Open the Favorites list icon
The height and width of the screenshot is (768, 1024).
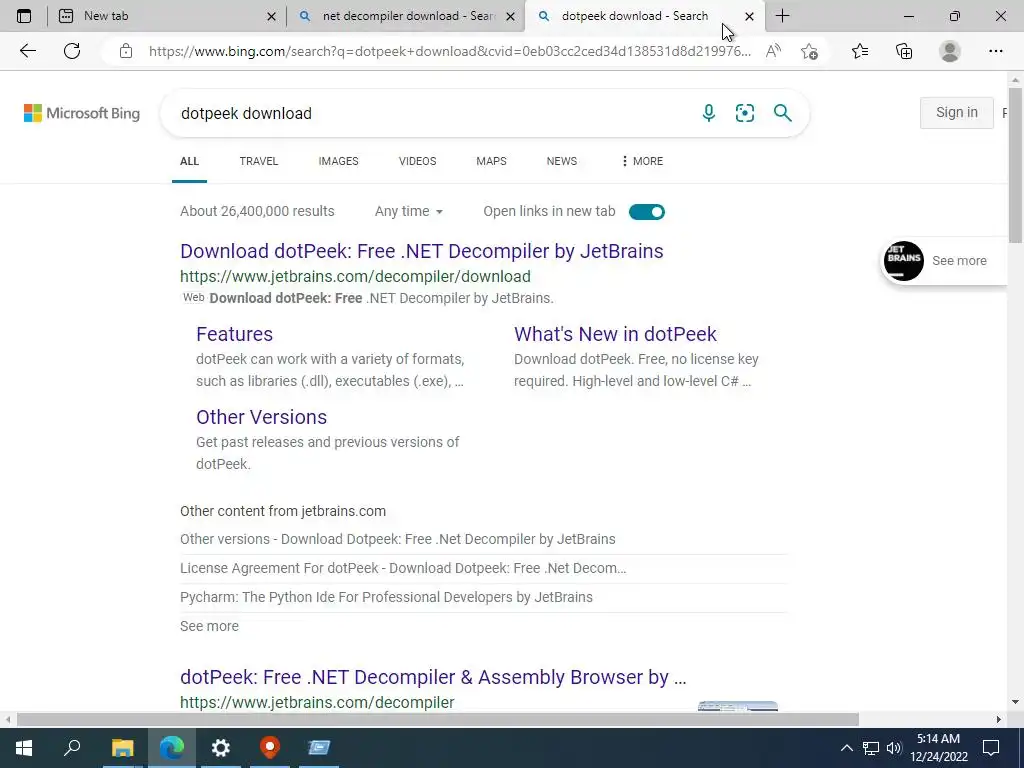tap(860, 51)
